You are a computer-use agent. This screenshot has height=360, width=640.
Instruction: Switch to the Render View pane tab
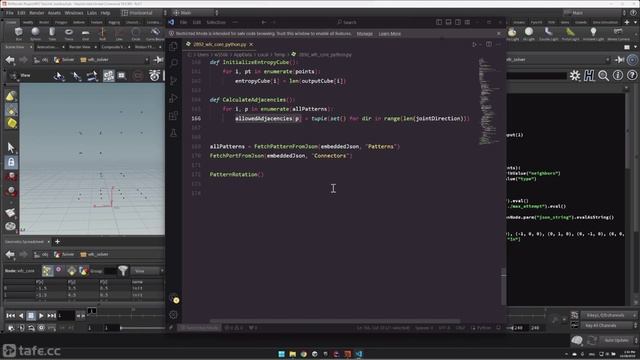pos(80,47)
